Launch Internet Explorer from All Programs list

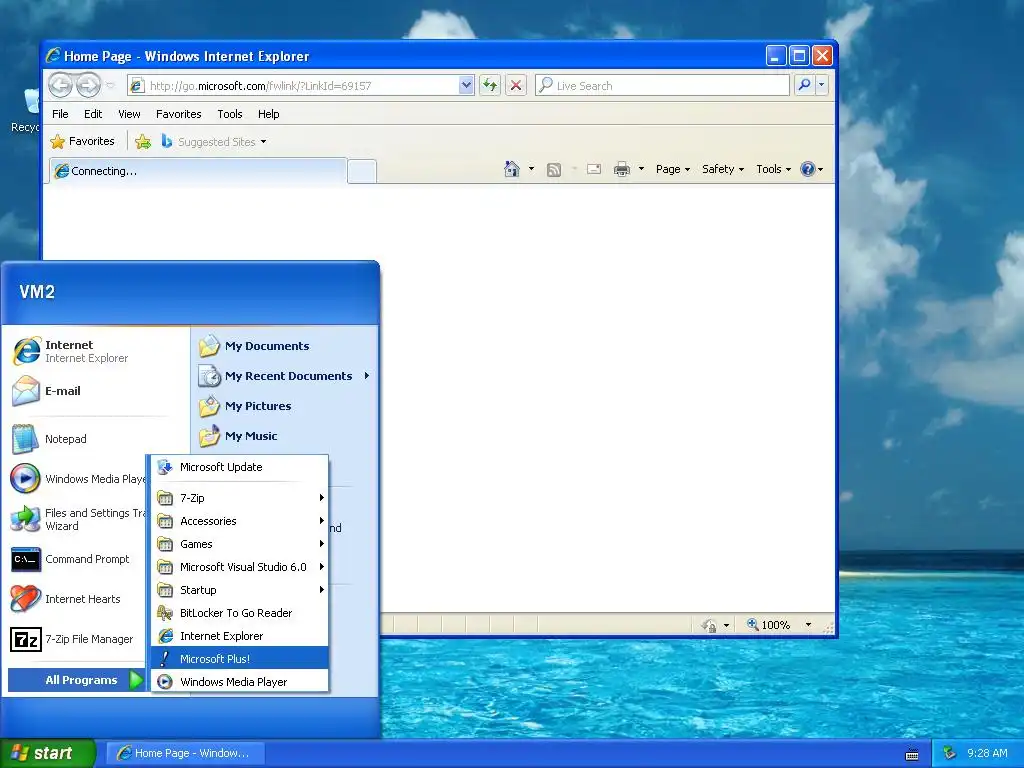click(x=240, y=635)
